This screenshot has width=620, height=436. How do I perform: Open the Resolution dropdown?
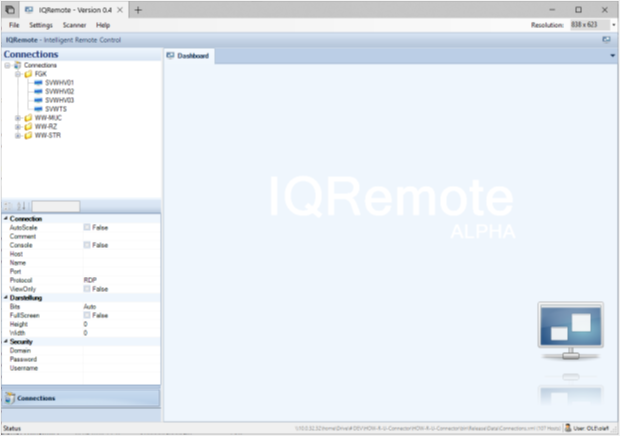click(x=613, y=24)
